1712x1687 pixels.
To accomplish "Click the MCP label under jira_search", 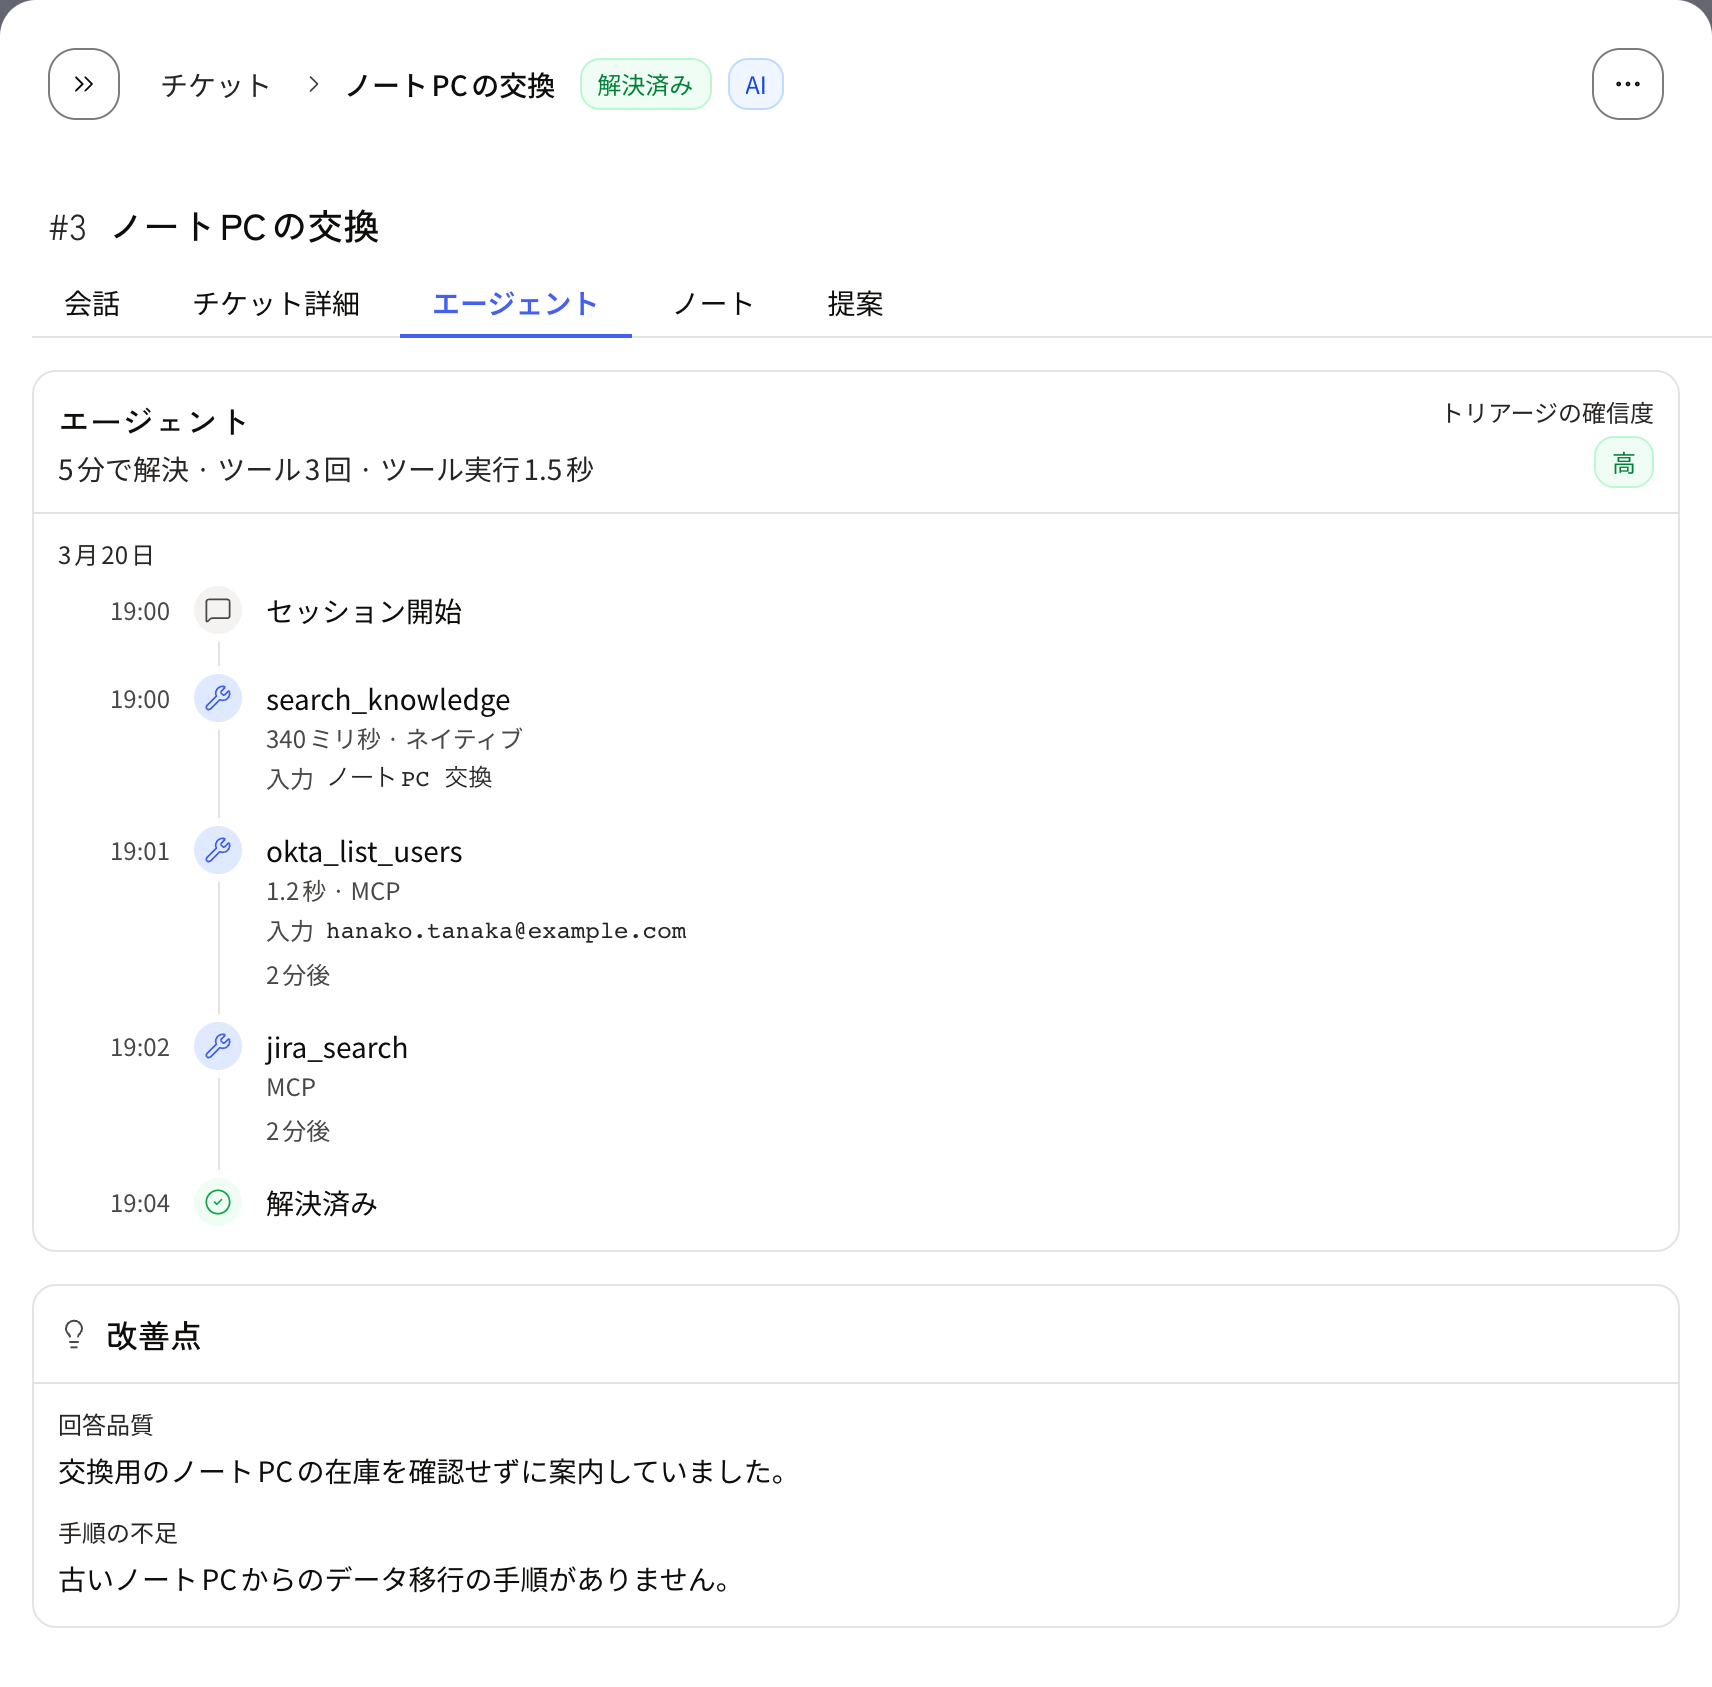I will [x=291, y=1087].
